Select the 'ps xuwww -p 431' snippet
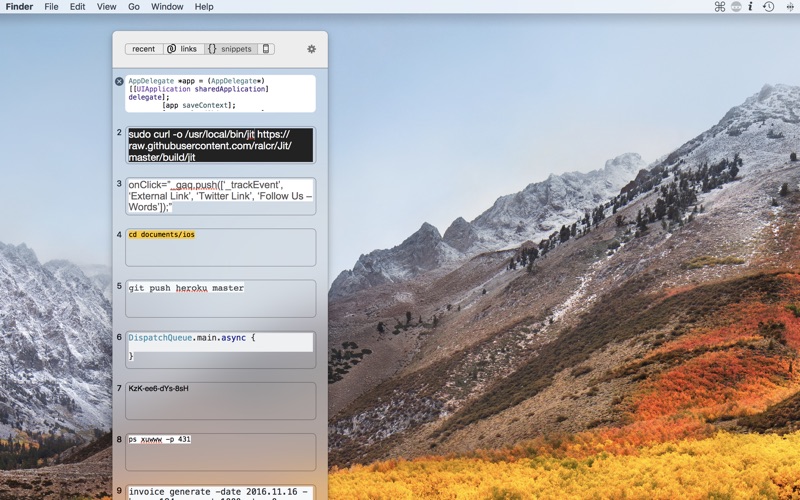 point(220,452)
